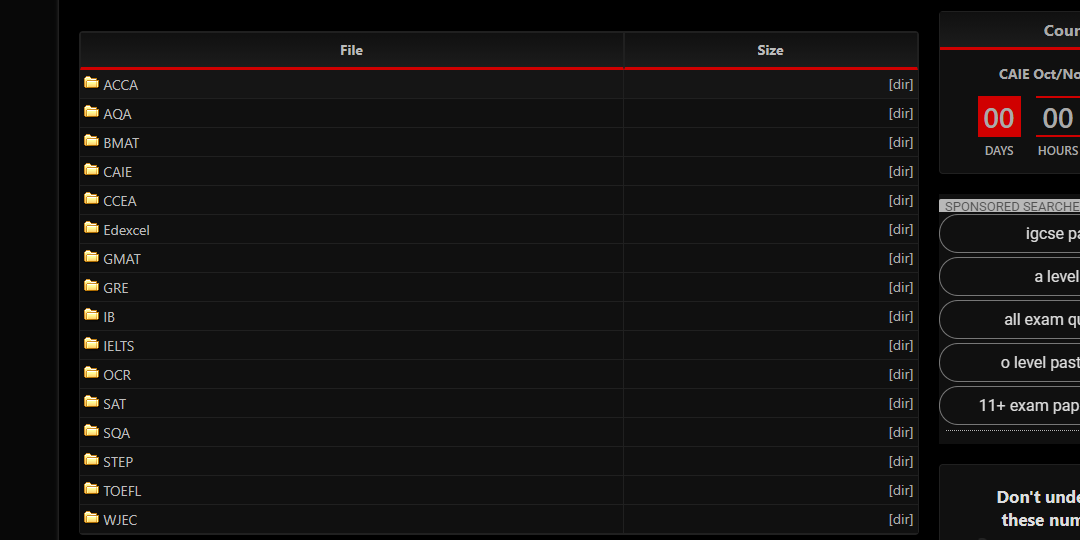Open the WJEC directory link
The height and width of the screenshot is (540, 1080).
tap(120, 519)
